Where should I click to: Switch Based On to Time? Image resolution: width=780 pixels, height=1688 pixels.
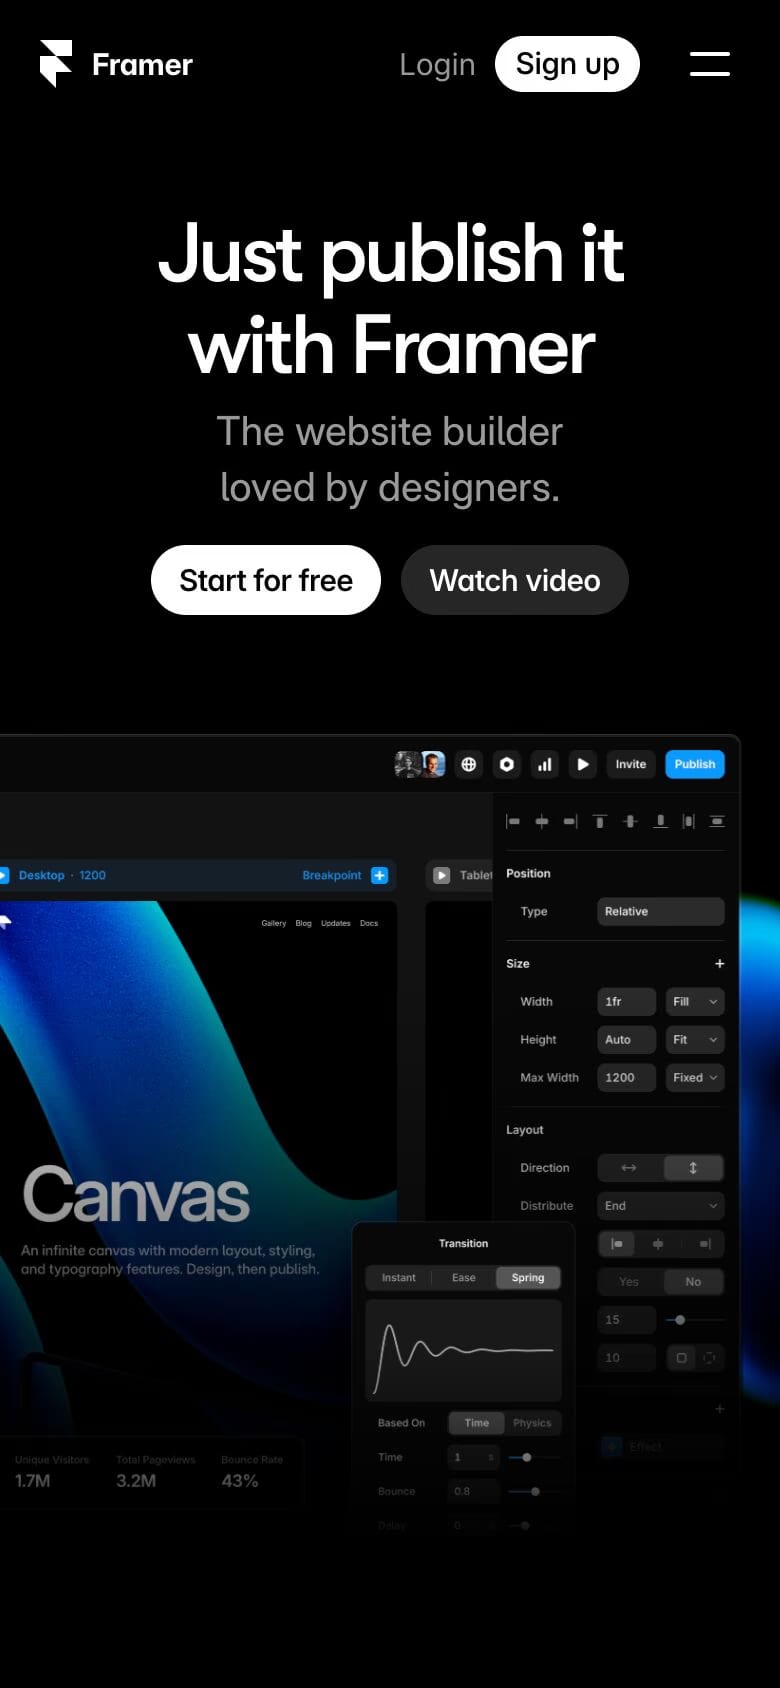[477, 1423]
